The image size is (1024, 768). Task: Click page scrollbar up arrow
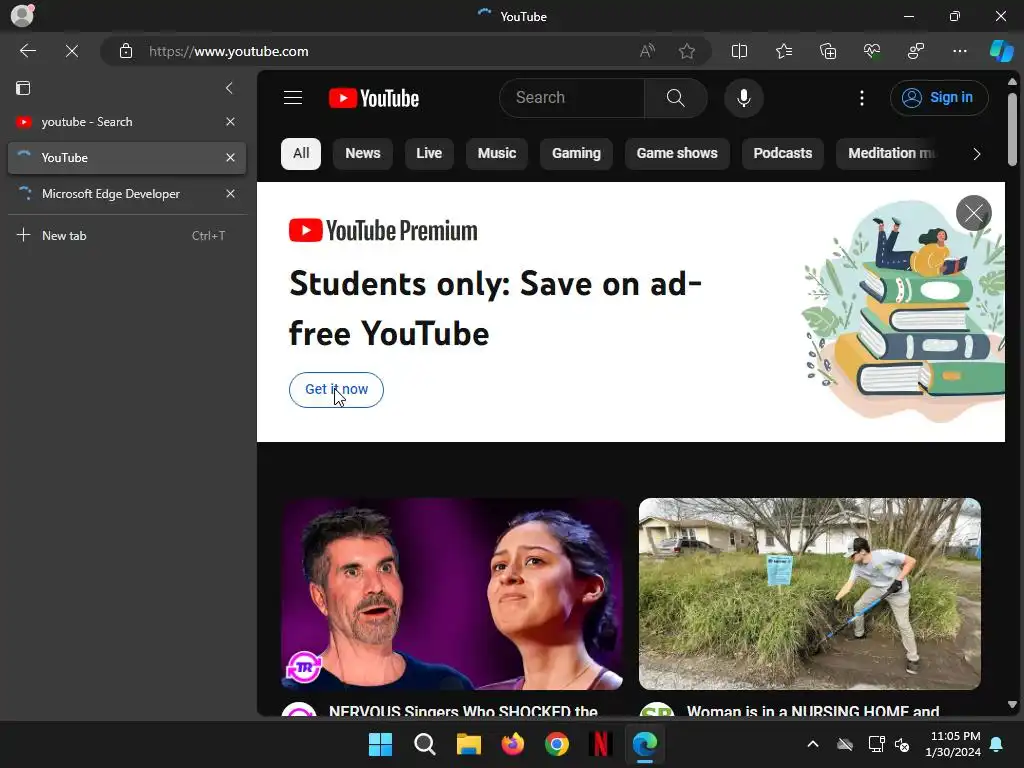1012,82
